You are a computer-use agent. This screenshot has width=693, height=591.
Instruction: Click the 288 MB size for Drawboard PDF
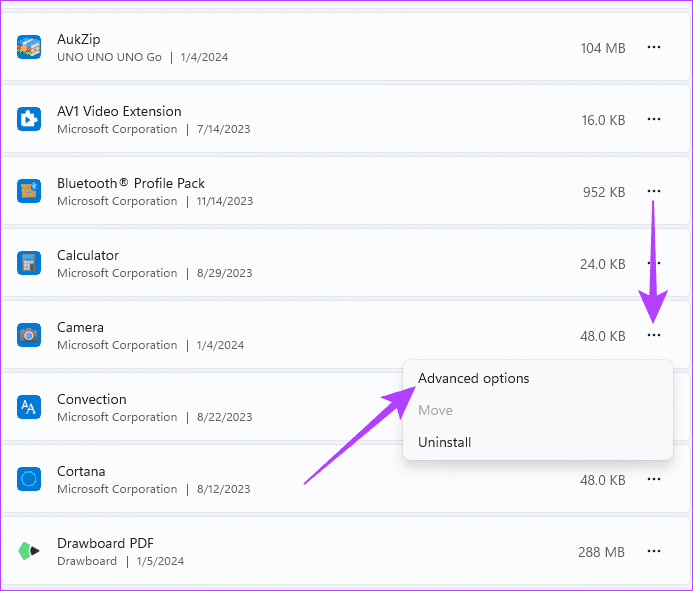tap(602, 552)
